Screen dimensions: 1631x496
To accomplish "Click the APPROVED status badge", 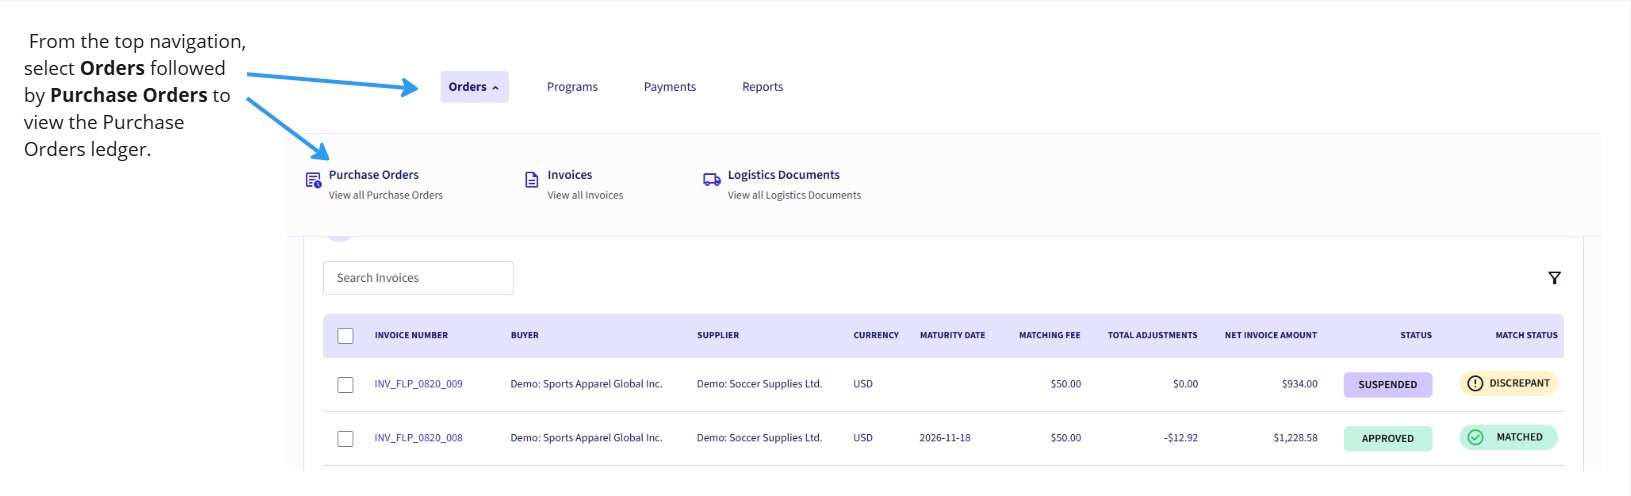I will tap(1388, 439).
